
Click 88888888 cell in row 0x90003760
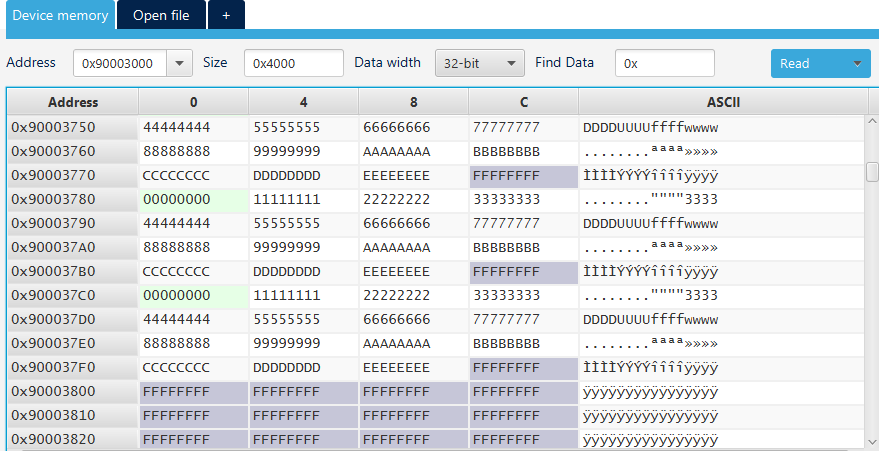(x=193, y=152)
